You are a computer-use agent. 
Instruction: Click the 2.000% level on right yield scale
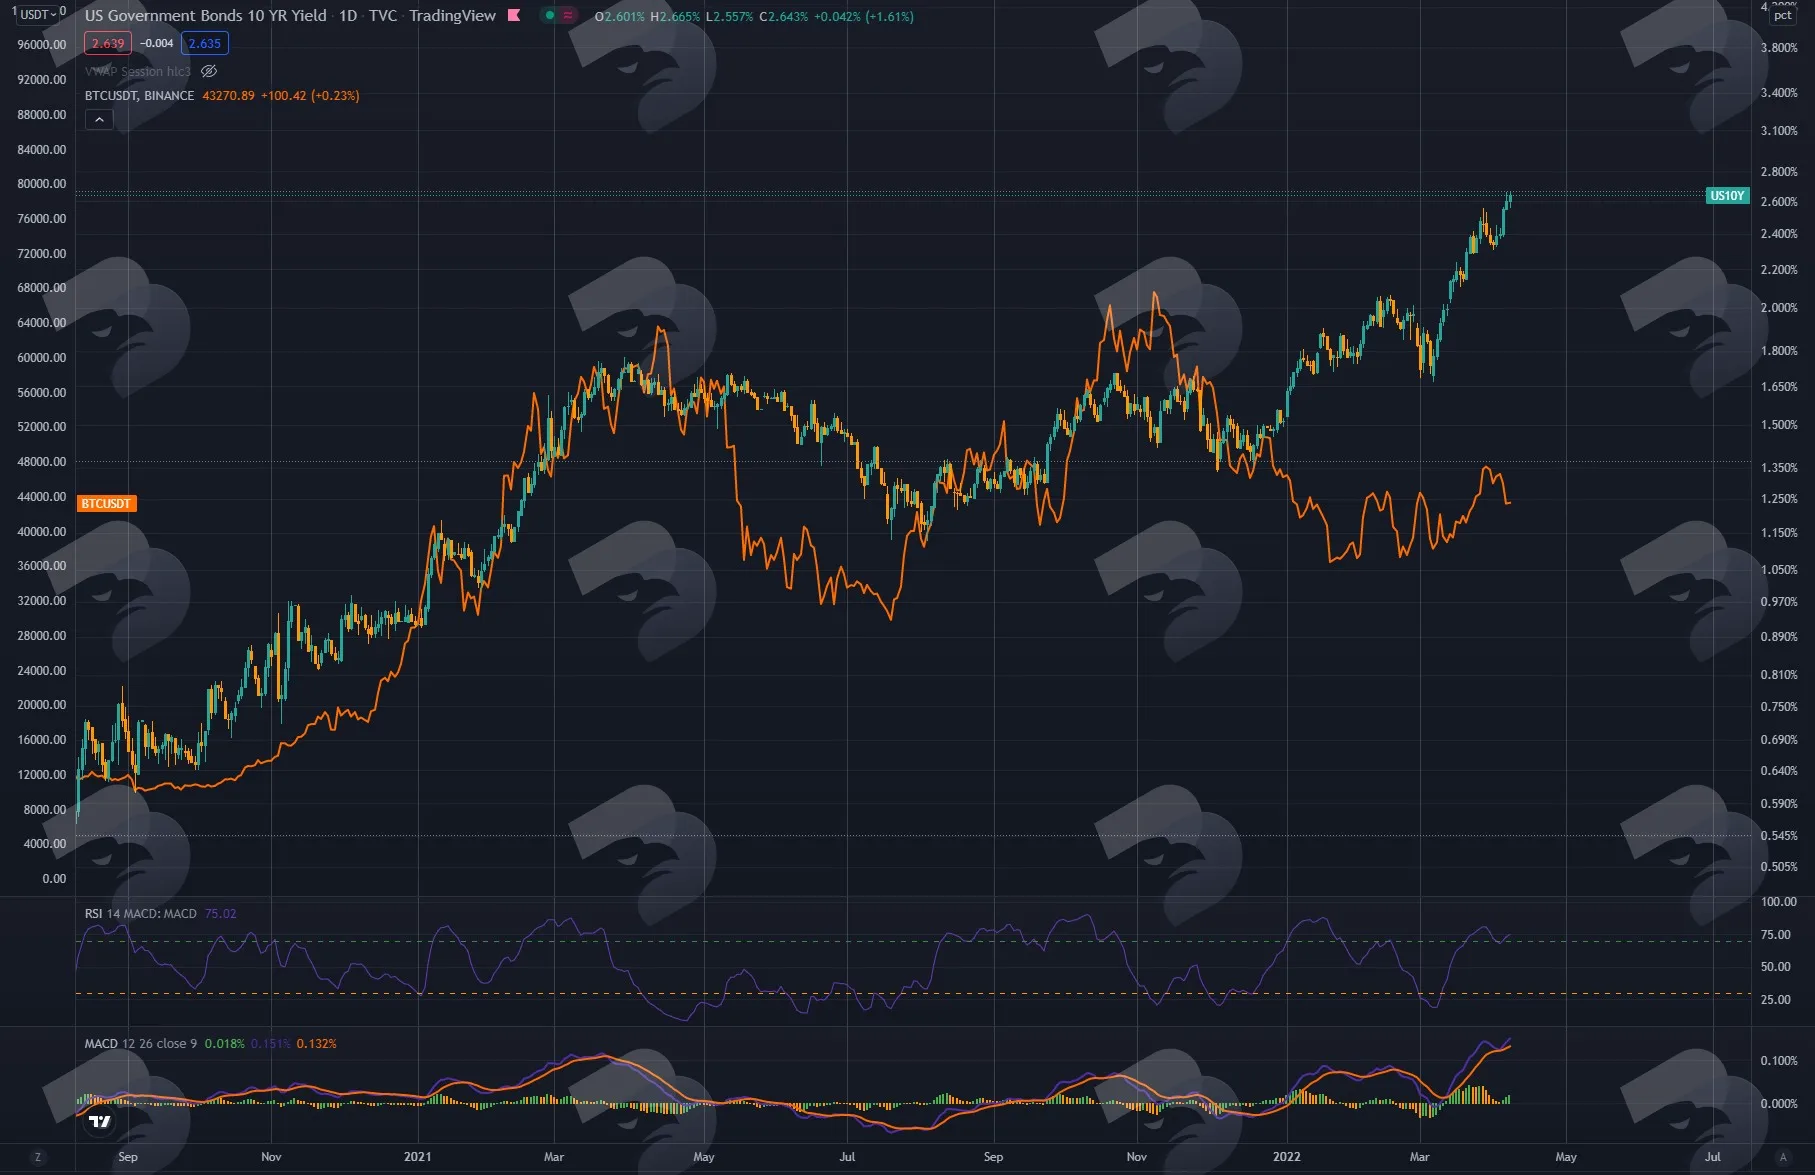click(x=1779, y=308)
